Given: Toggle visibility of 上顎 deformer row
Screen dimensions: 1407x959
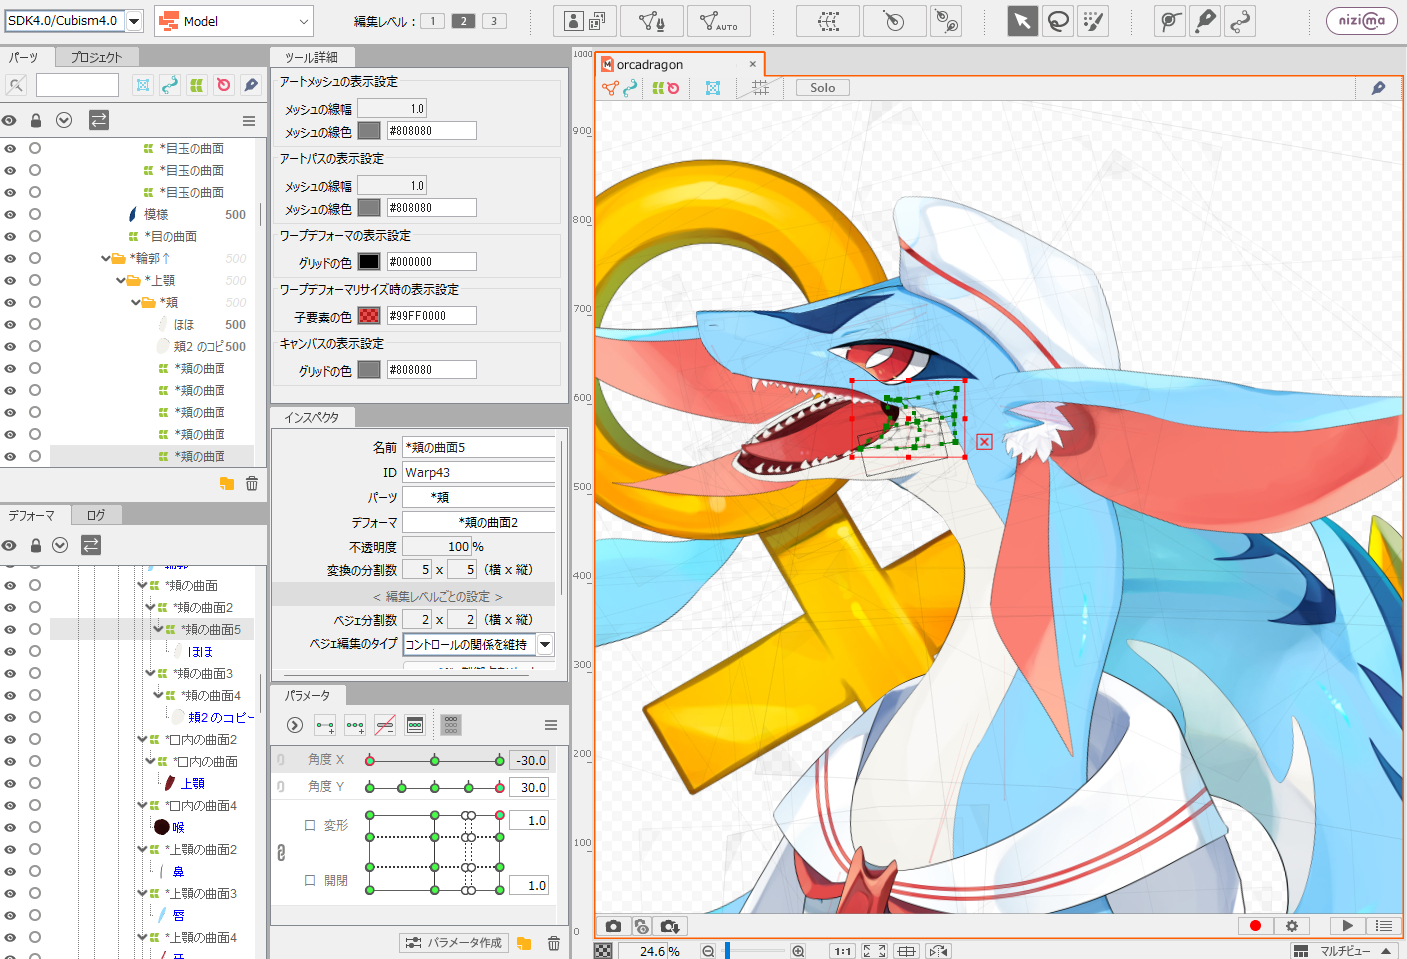Looking at the screenshot, I should tap(10, 783).
